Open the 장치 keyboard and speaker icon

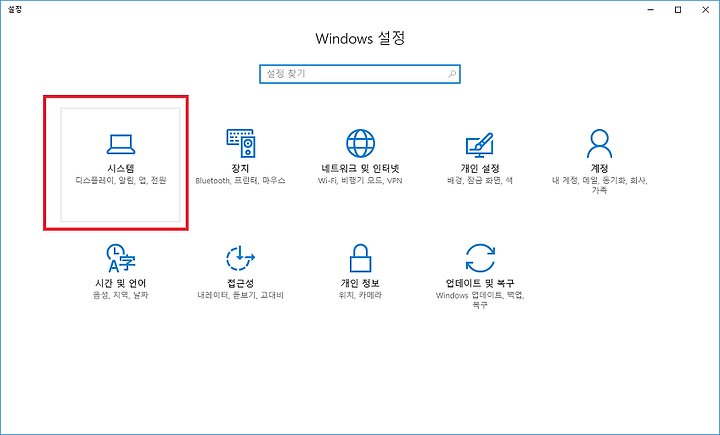pos(241,143)
